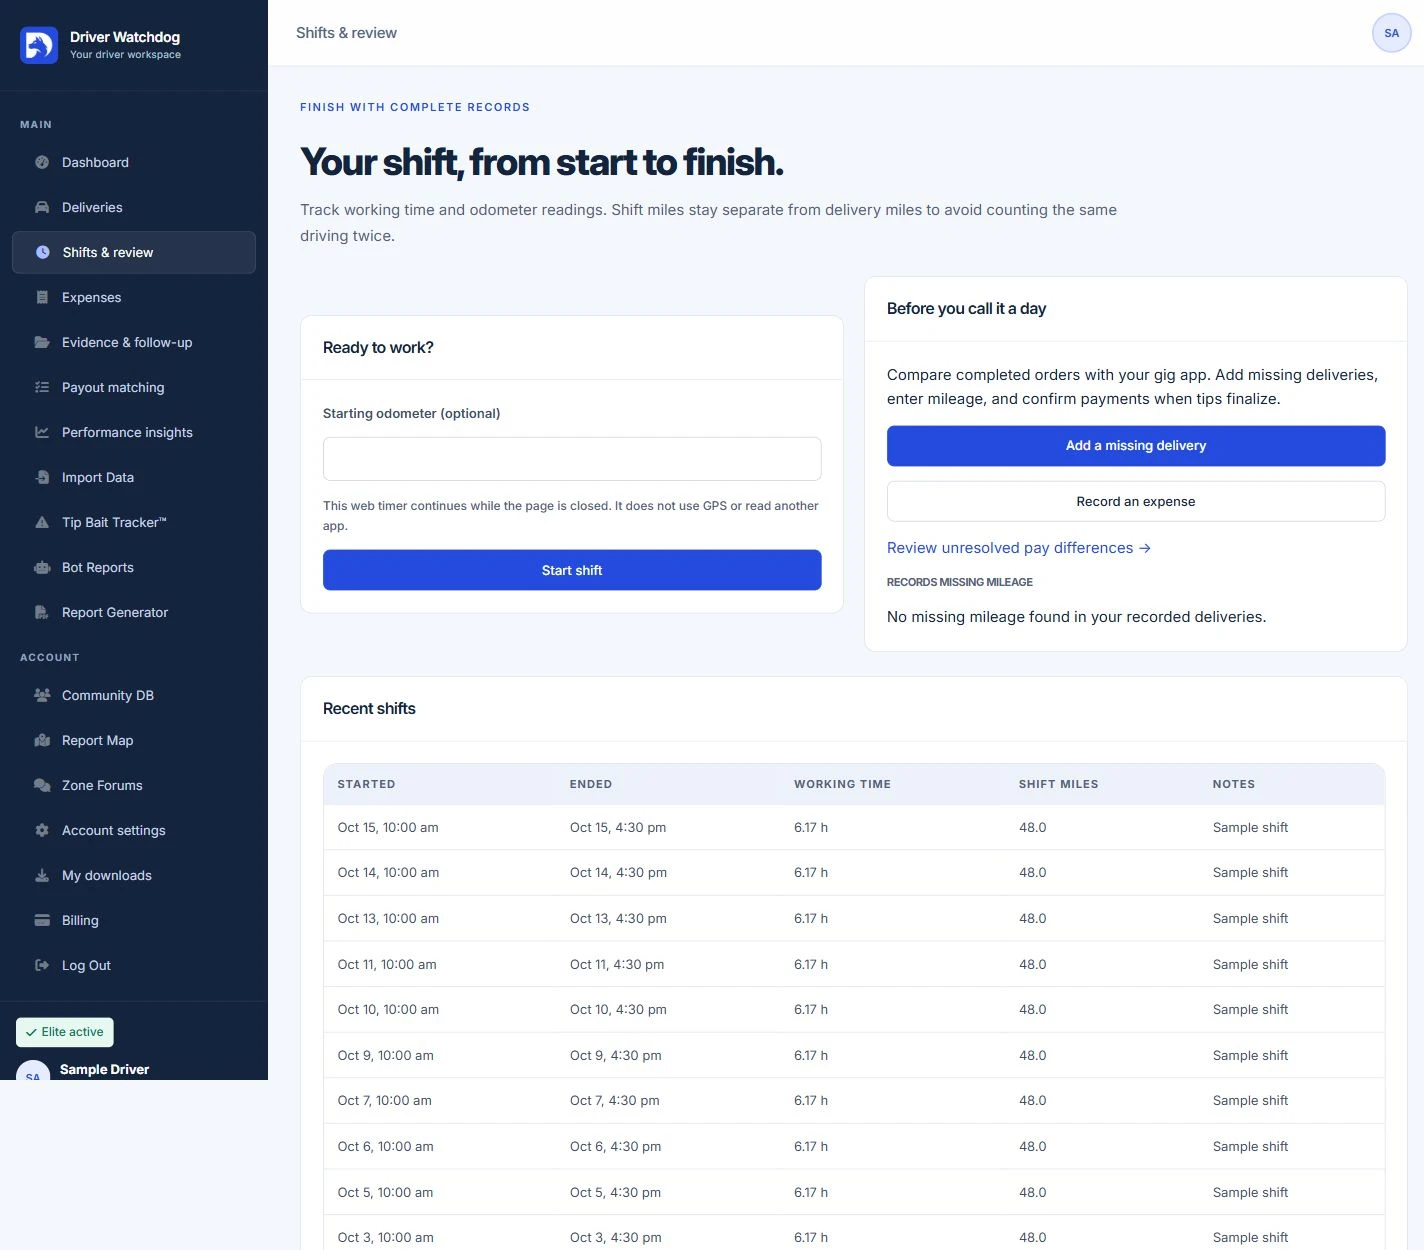Click the Community DB people icon
This screenshot has height=1250, width=1424.
(42, 695)
